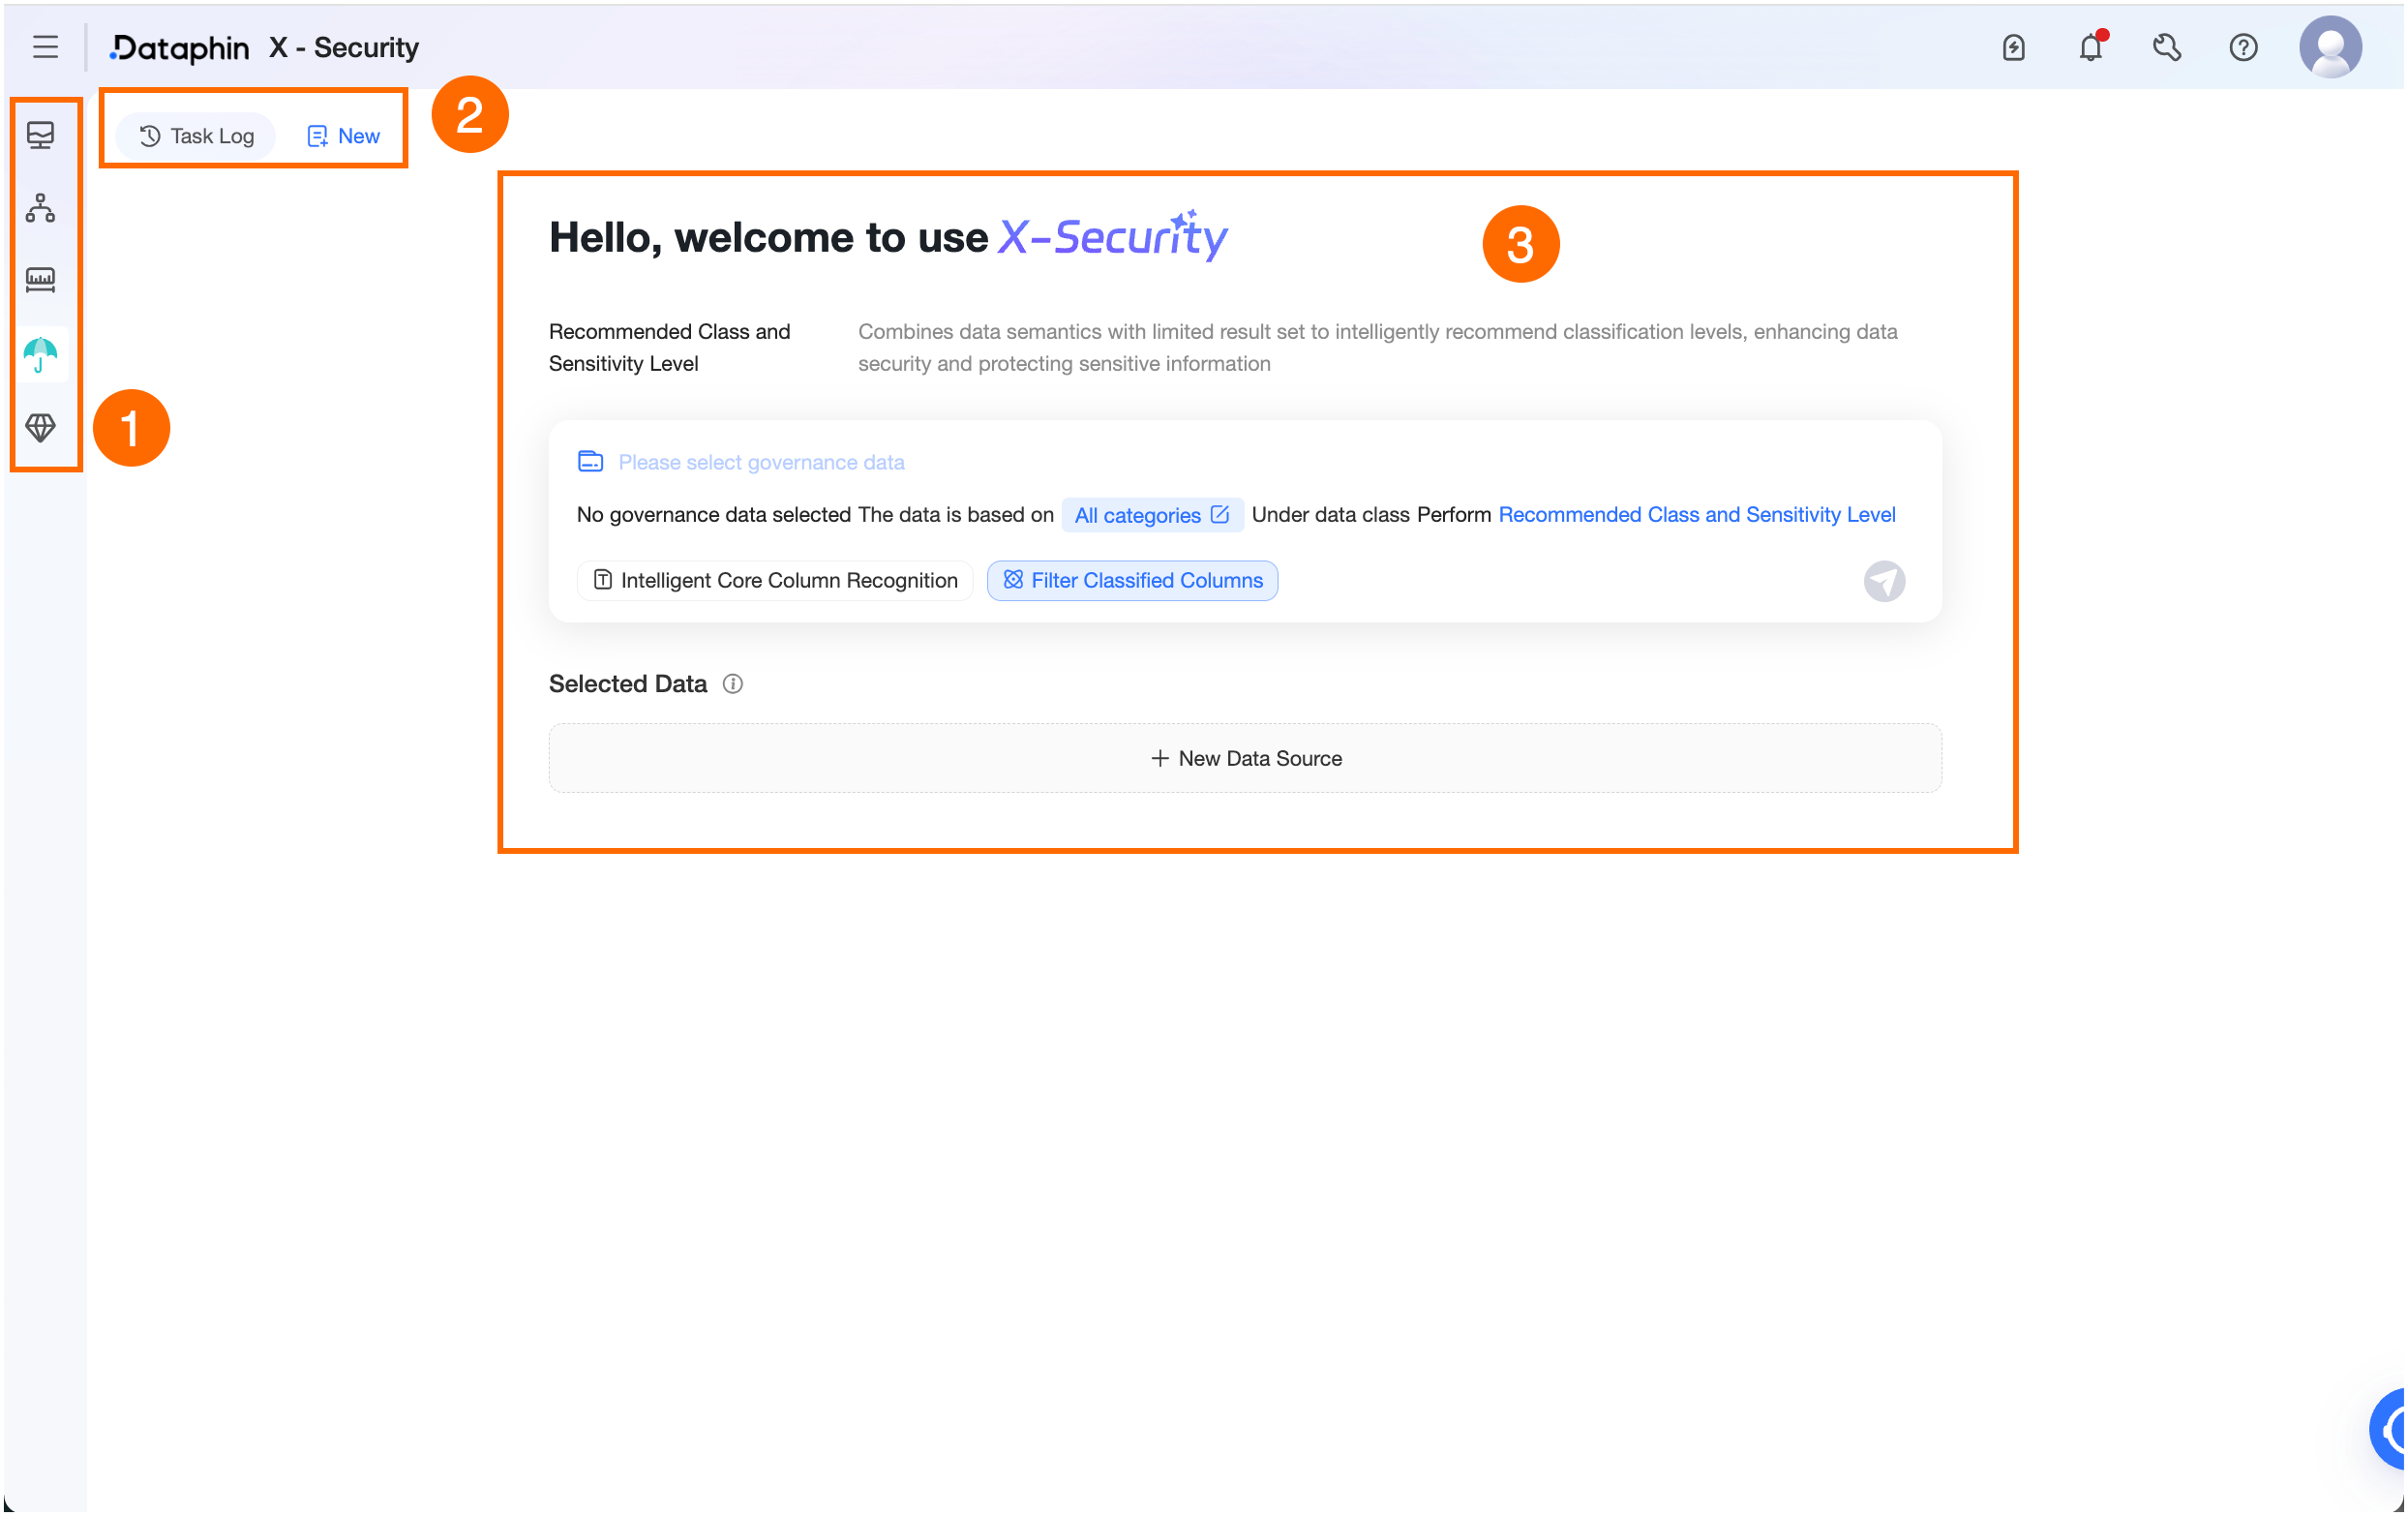2408x1516 pixels.
Task: Click the paper plane send button
Action: pyautogui.click(x=1884, y=582)
